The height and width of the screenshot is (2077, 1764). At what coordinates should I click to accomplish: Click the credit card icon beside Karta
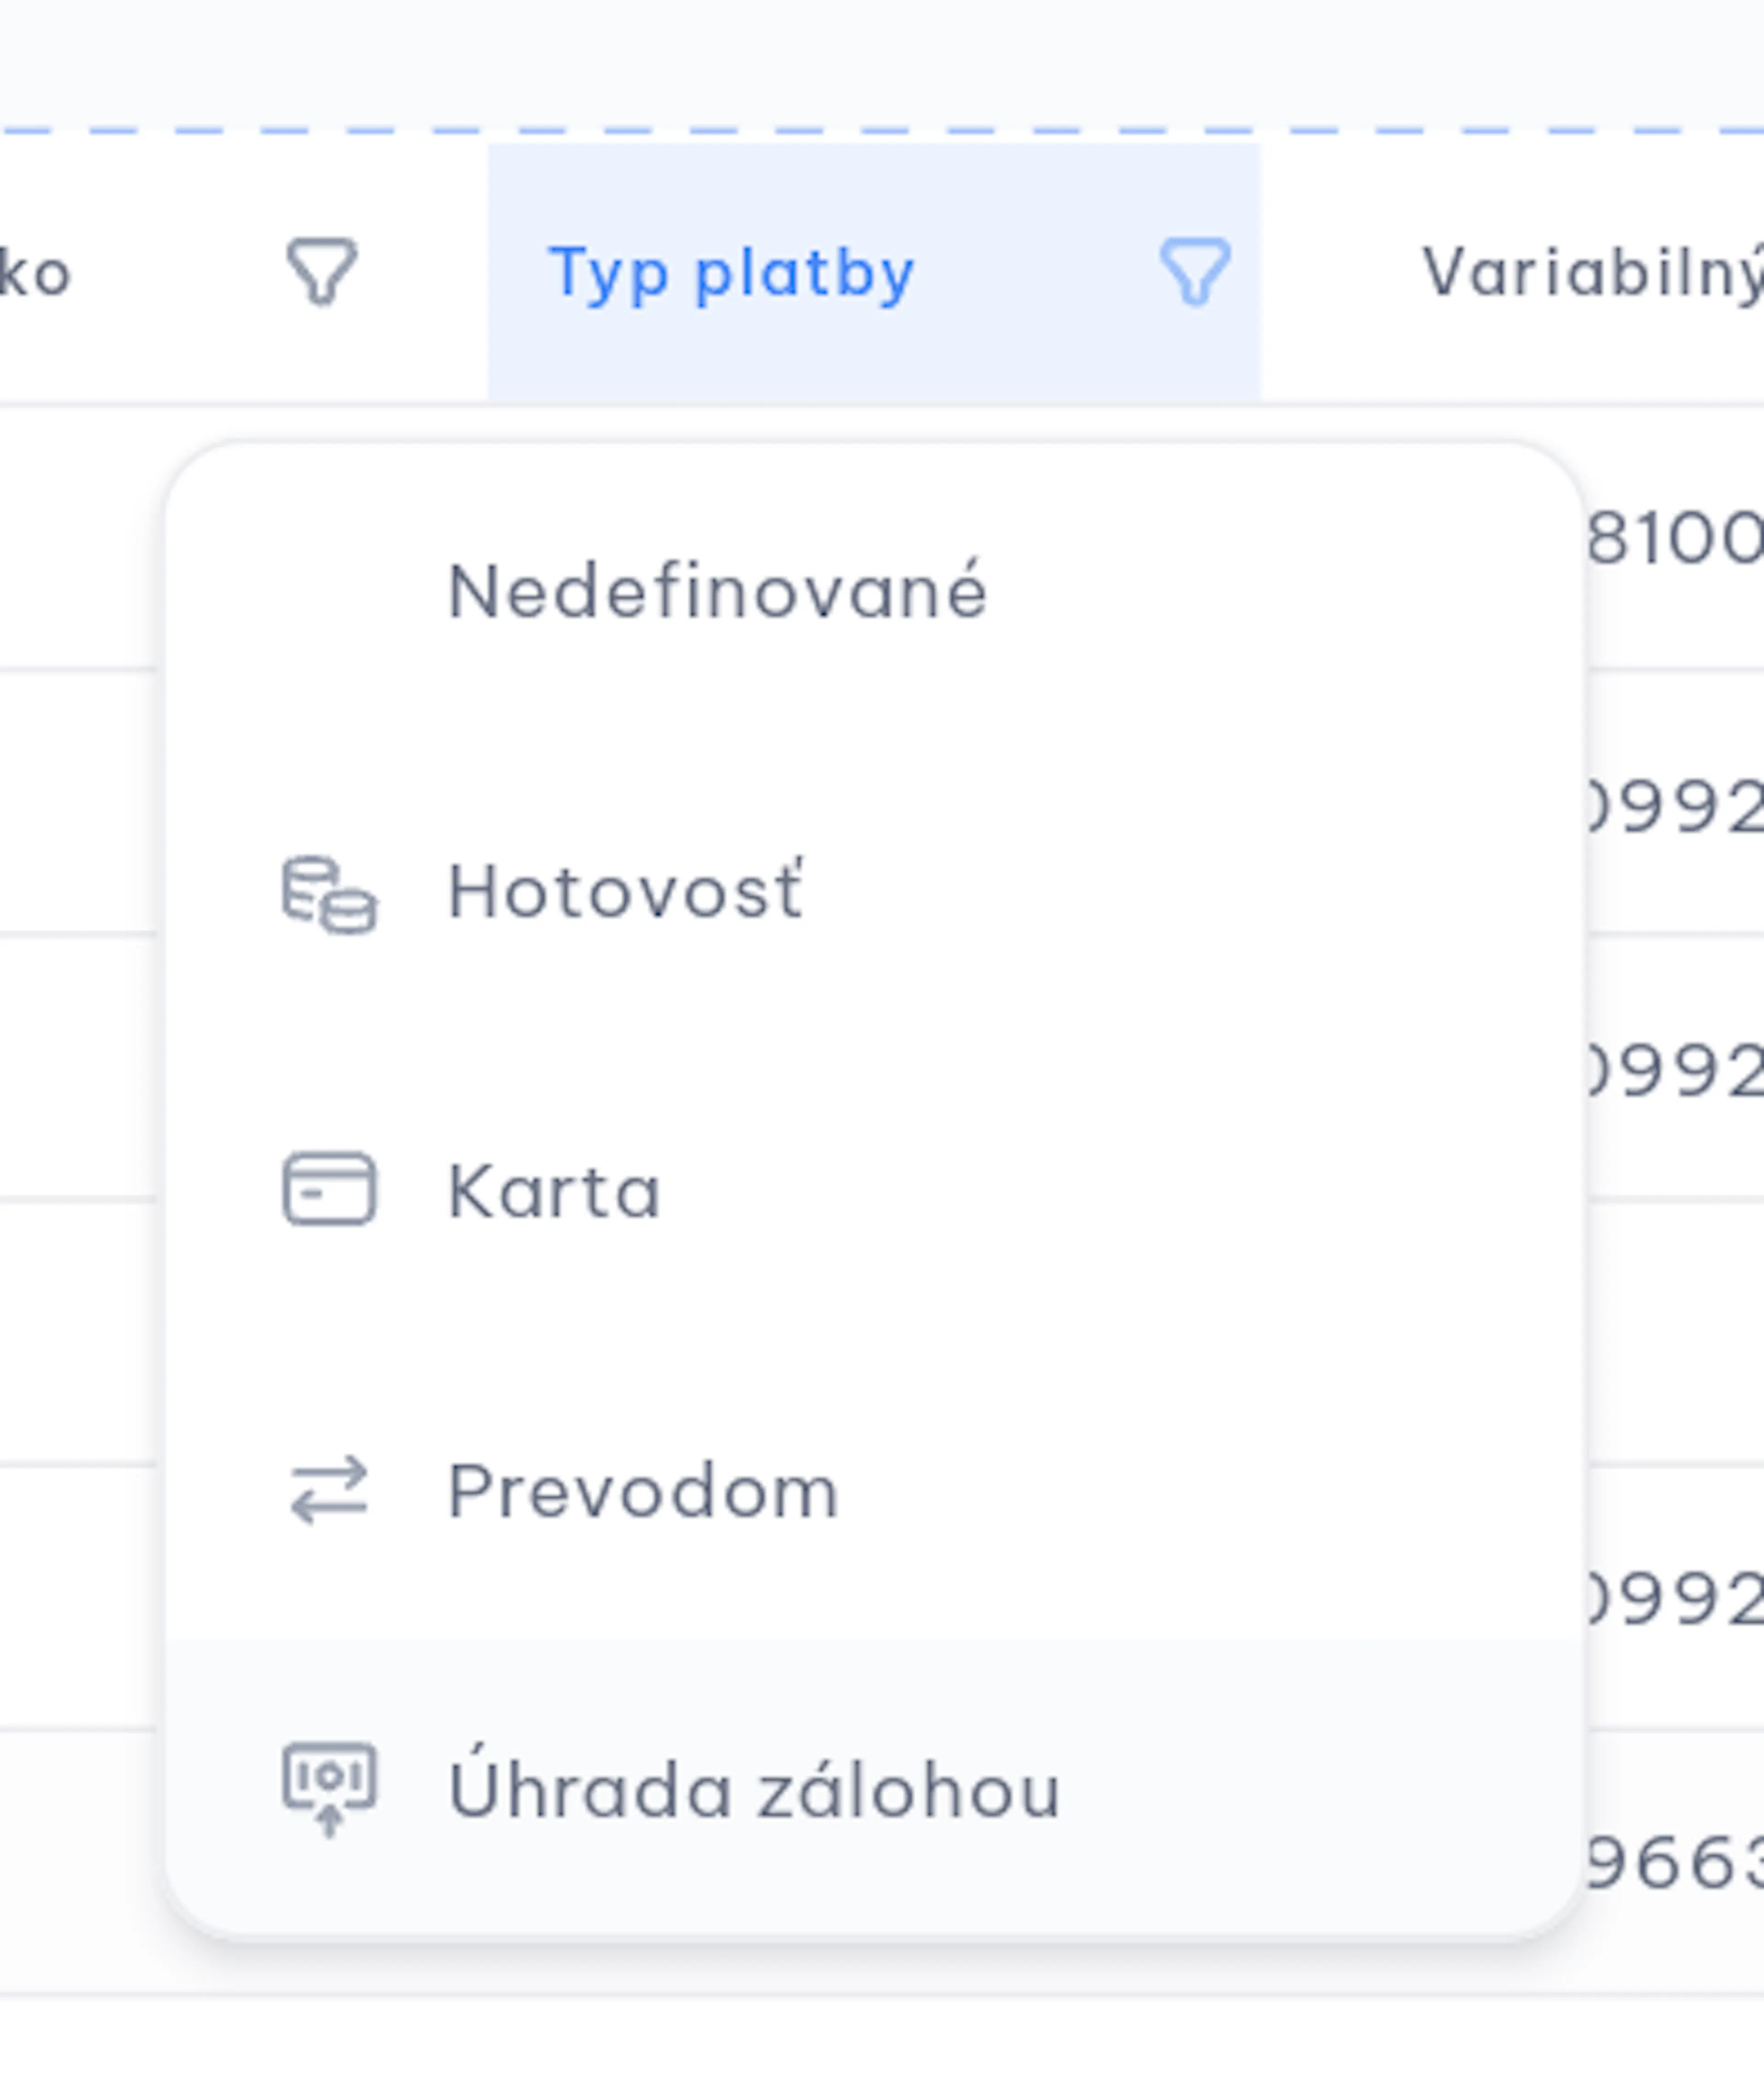point(329,1189)
